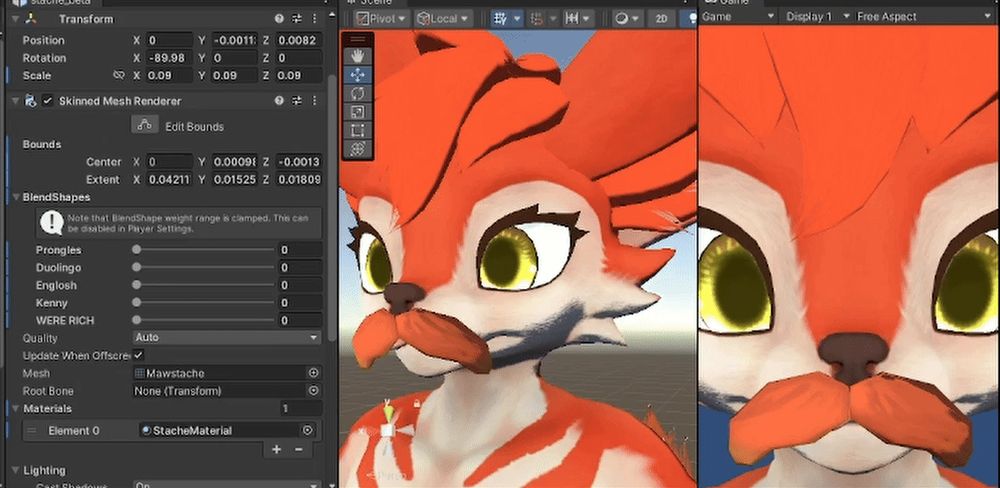
Task: Open Mesh object picker circle icon
Action: click(314, 373)
